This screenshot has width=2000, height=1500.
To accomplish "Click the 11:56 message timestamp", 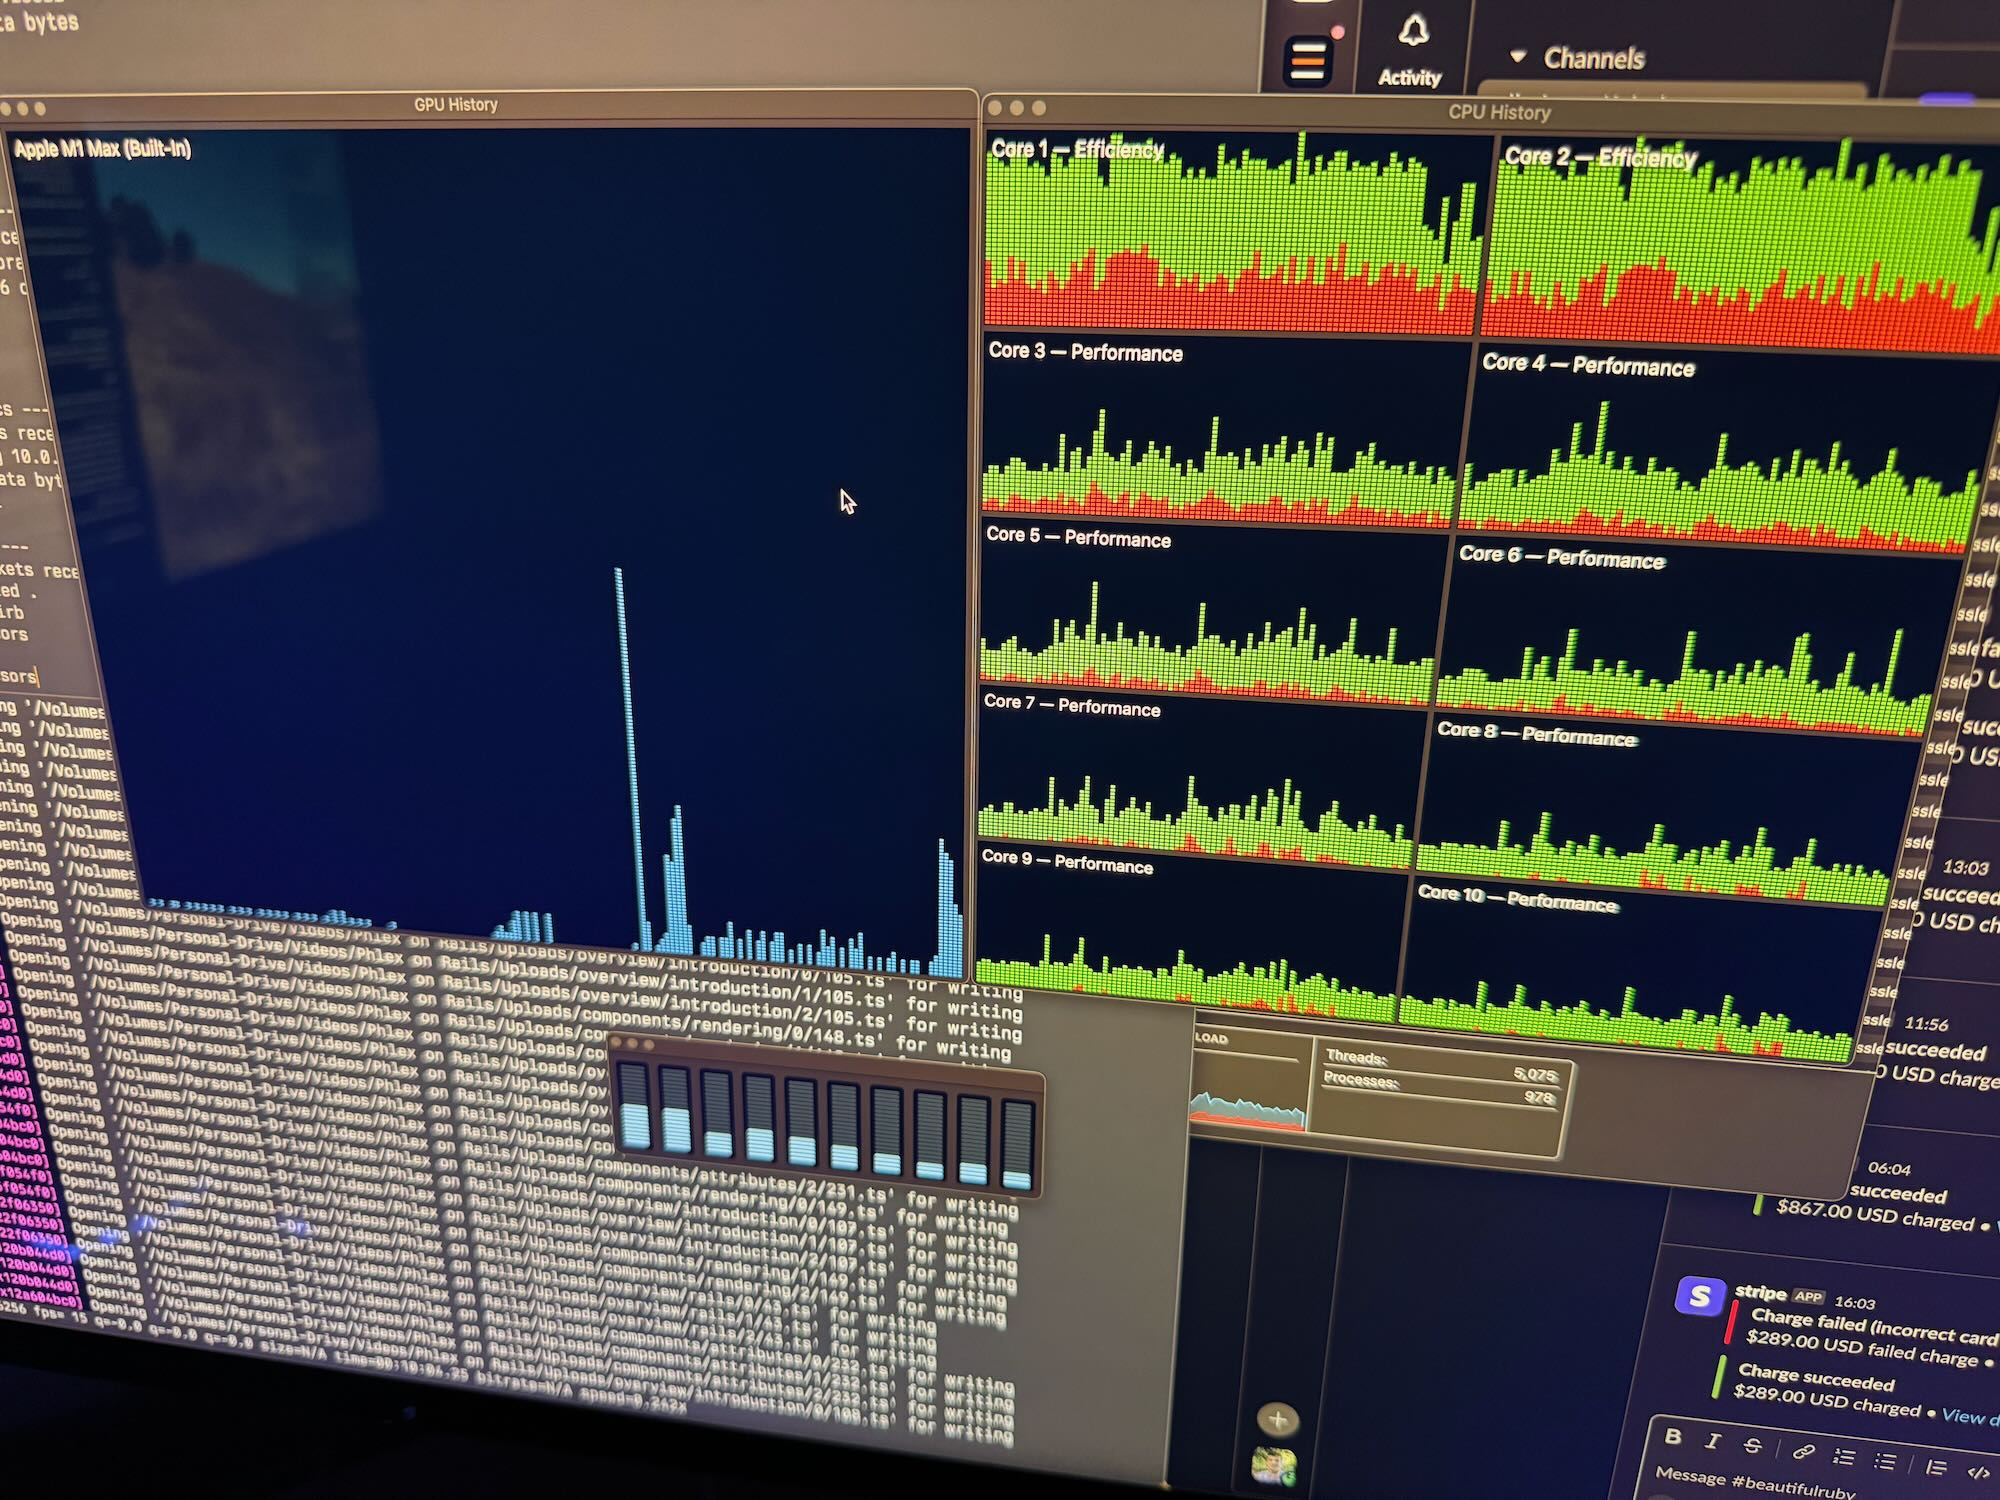I will click(x=1926, y=1024).
